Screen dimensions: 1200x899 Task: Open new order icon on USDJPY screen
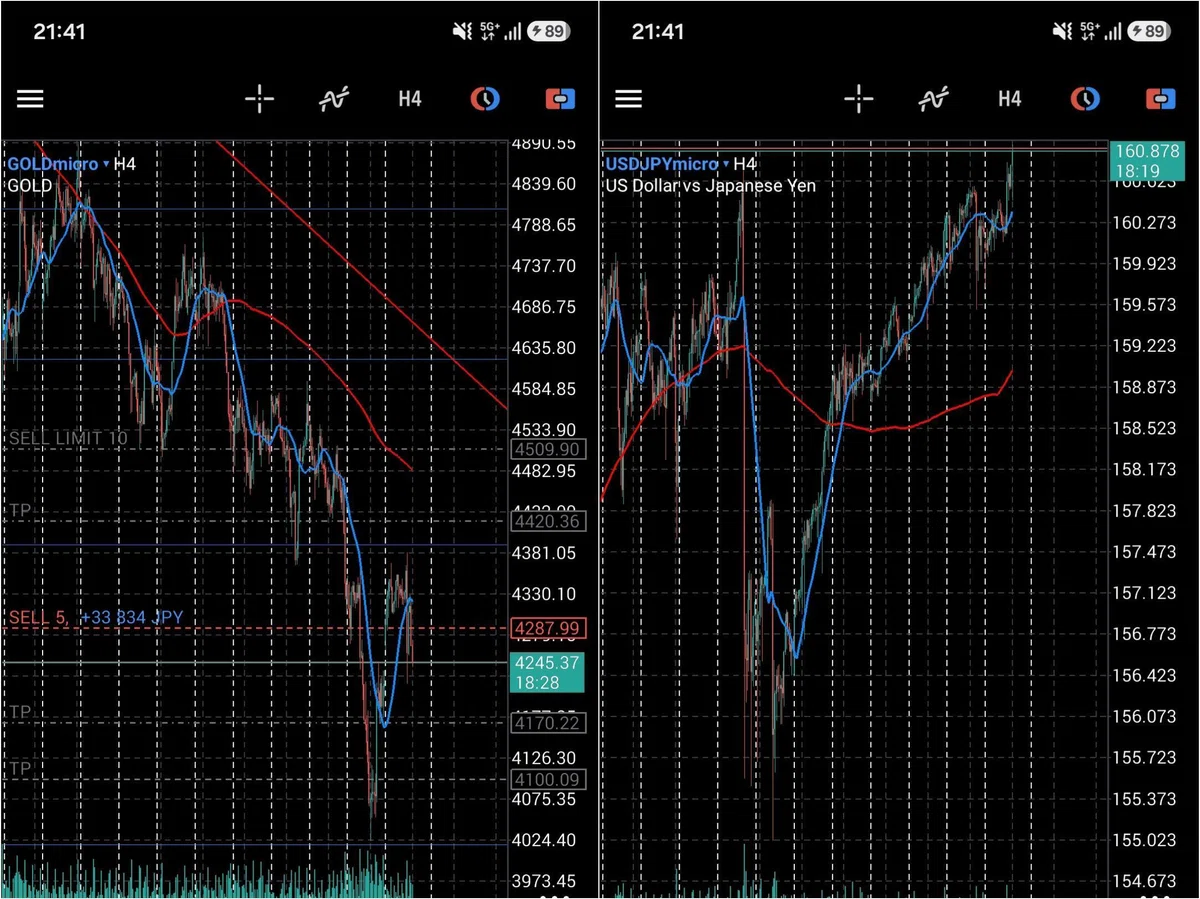(1160, 99)
